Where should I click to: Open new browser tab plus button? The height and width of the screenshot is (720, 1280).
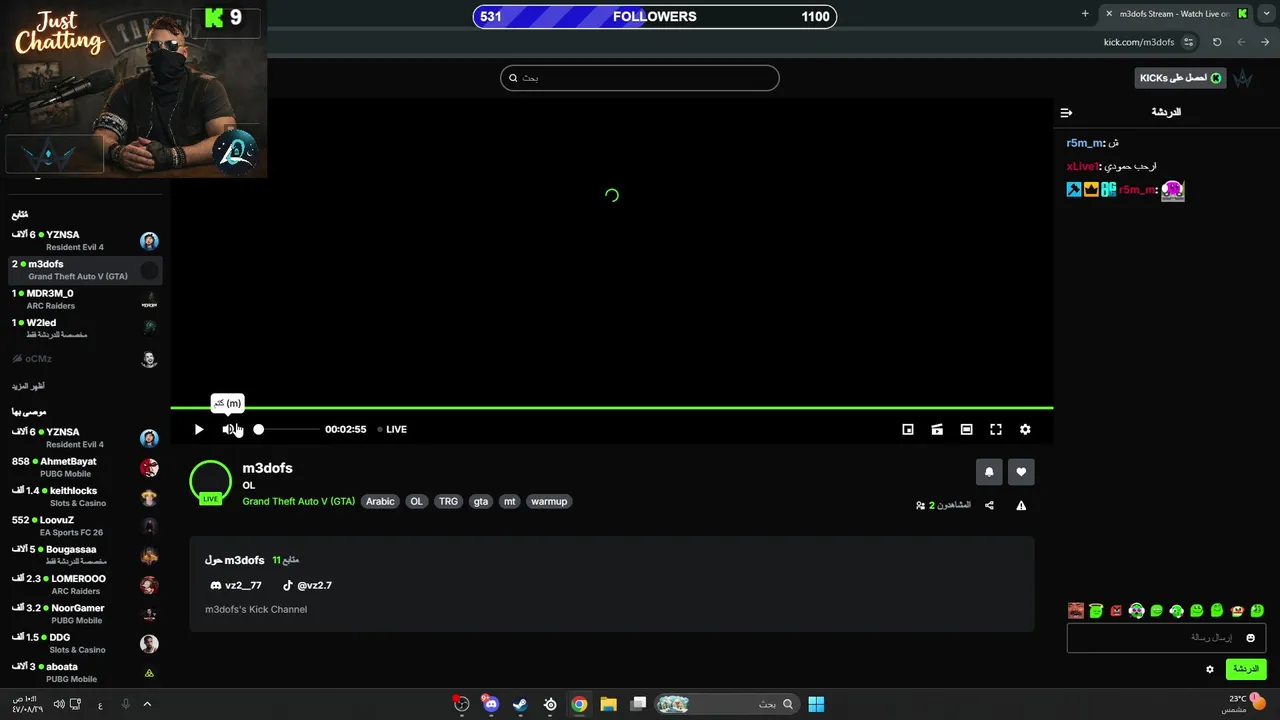click(1085, 14)
